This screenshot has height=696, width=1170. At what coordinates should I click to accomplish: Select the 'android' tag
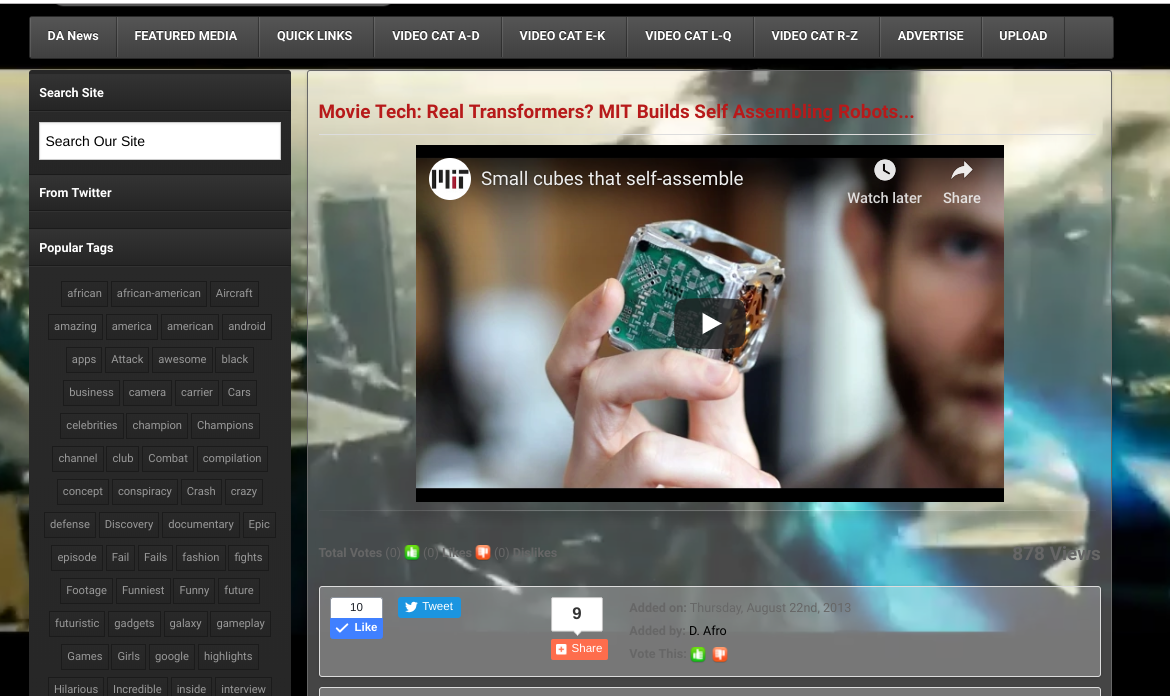tap(247, 326)
